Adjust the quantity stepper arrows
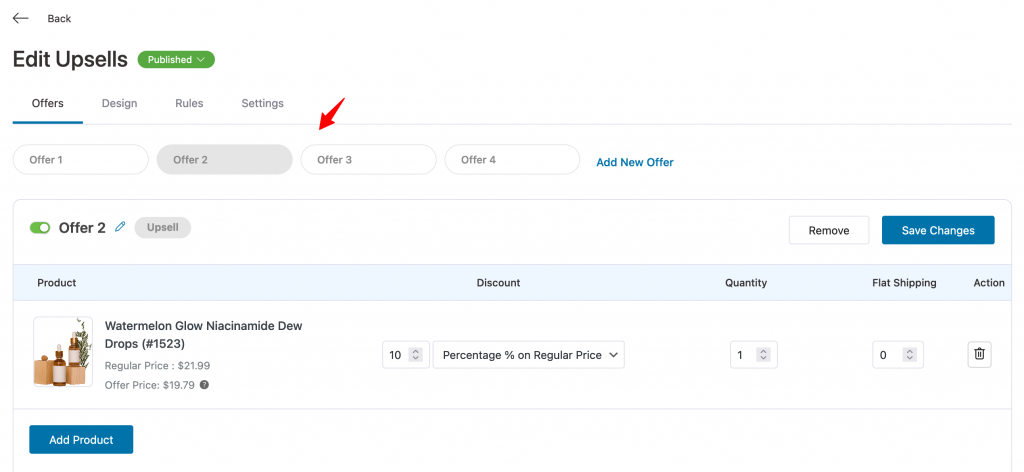The width and height of the screenshot is (1024, 472). pyautogui.click(x=763, y=354)
